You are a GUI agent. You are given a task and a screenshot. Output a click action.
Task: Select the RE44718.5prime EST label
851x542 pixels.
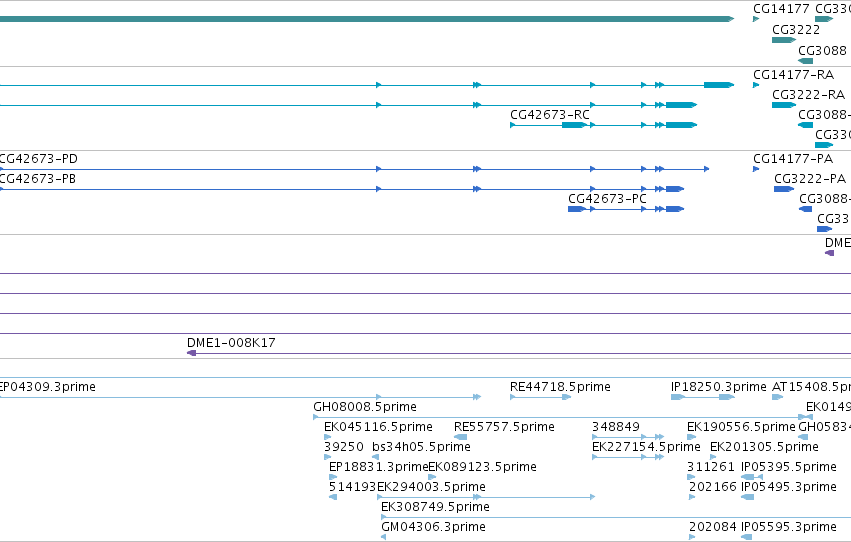560,387
